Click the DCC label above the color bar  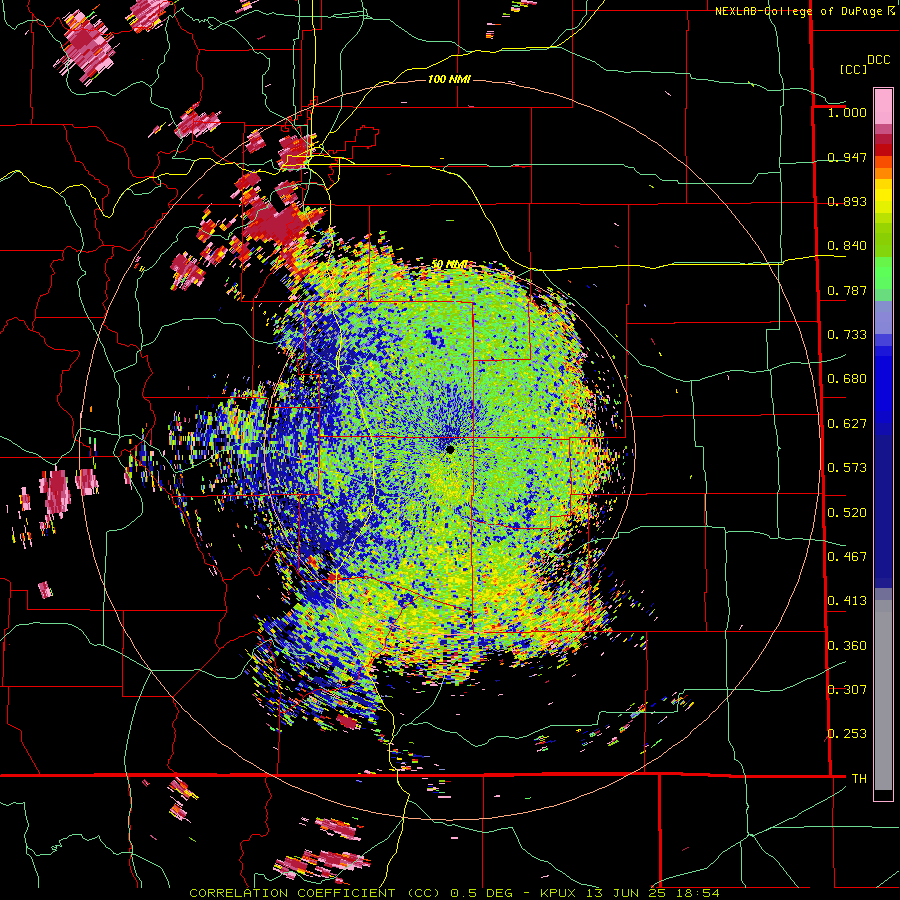click(x=878, y=60)
